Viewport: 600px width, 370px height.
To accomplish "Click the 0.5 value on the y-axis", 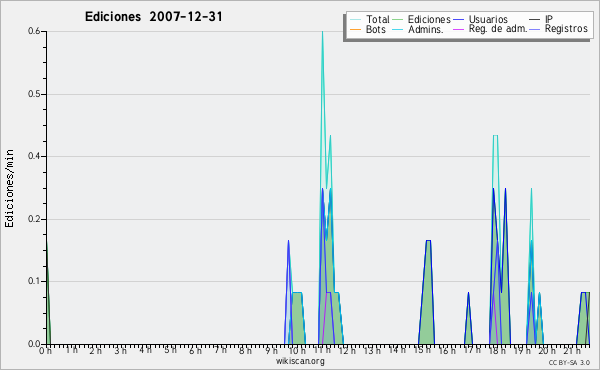I will point(34,94).
